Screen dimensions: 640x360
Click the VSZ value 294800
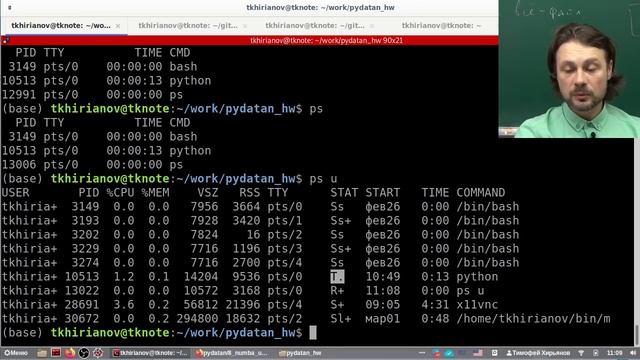(x=197, y=318)
